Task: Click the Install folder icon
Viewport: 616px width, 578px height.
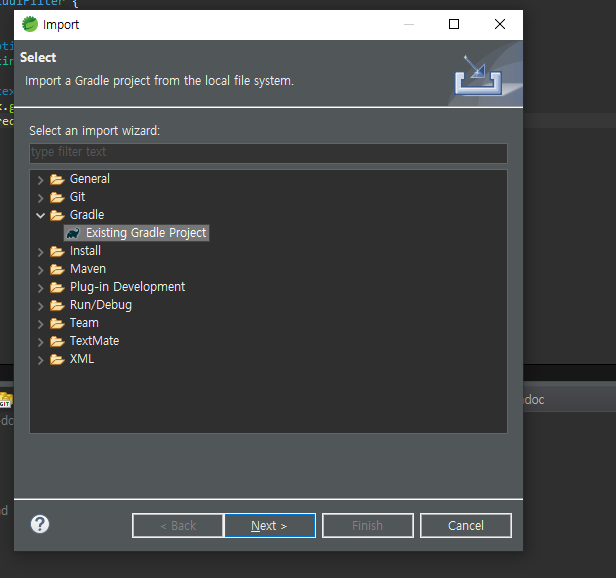Action: (57, 251)
